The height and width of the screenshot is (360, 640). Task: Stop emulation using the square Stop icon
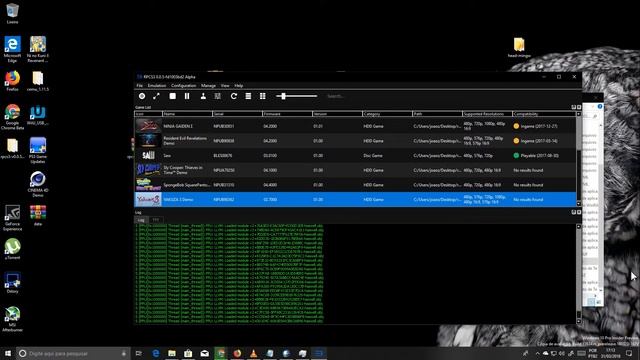point(173,96)
